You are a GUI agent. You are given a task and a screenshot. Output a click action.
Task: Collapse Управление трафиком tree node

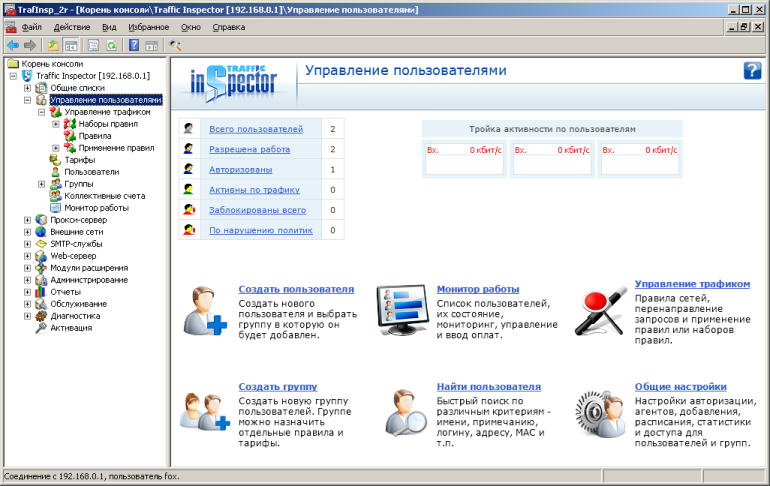coord(42,112)
